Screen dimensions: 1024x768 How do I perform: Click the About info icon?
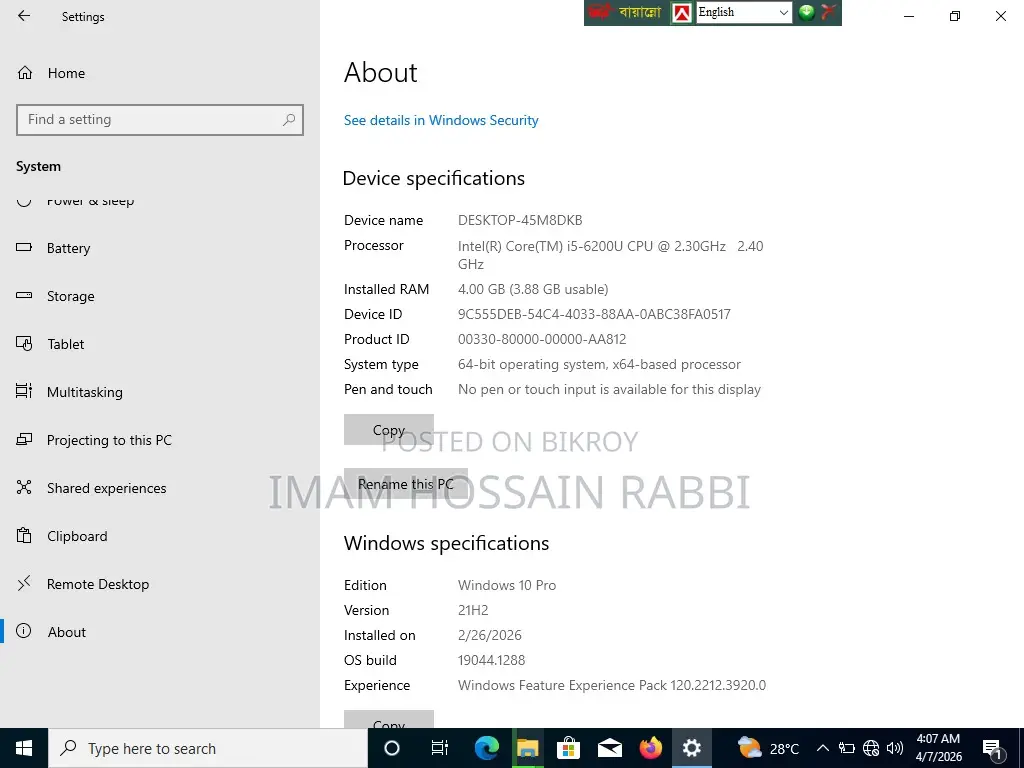[x=24, y=631]
